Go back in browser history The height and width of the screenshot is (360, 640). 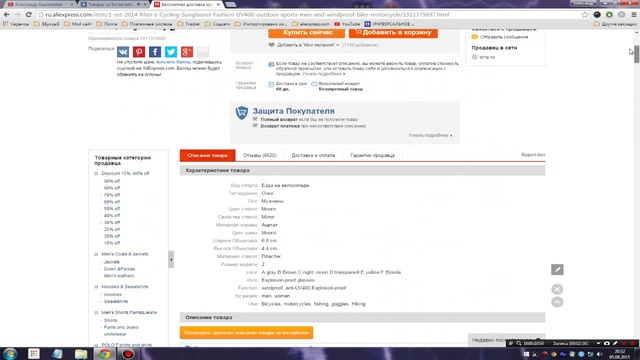coord(7,15)
